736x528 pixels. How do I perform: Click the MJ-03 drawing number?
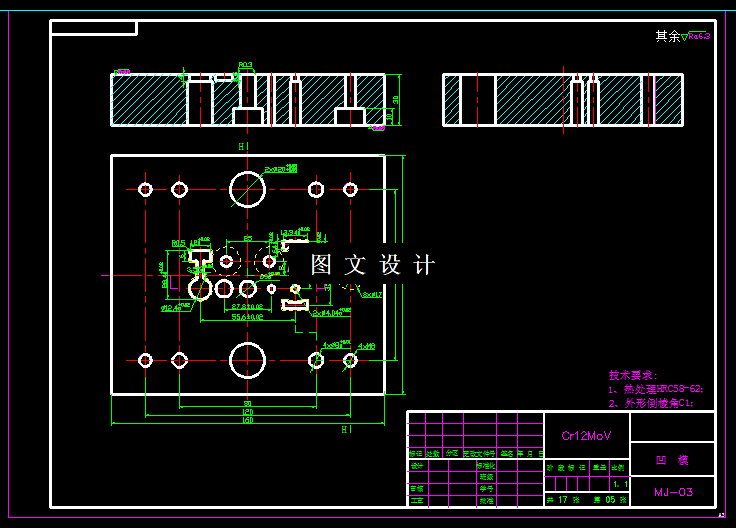click(x=674, y=492)
